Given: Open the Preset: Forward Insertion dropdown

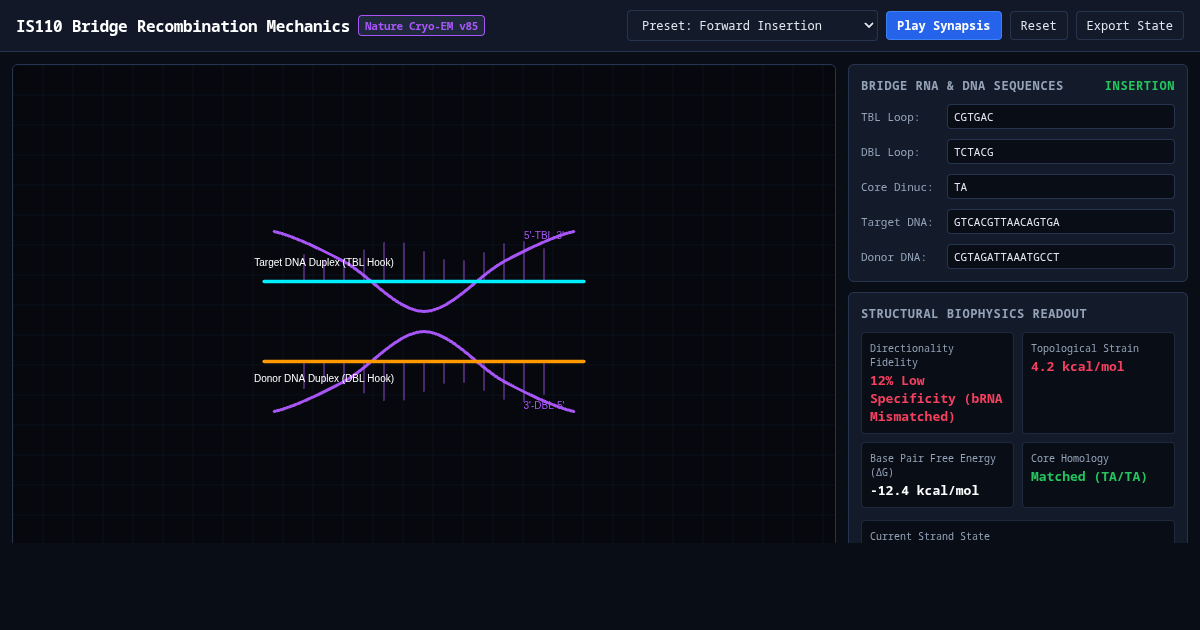Looking at the screenshot, I should click(x=752, y=26).
